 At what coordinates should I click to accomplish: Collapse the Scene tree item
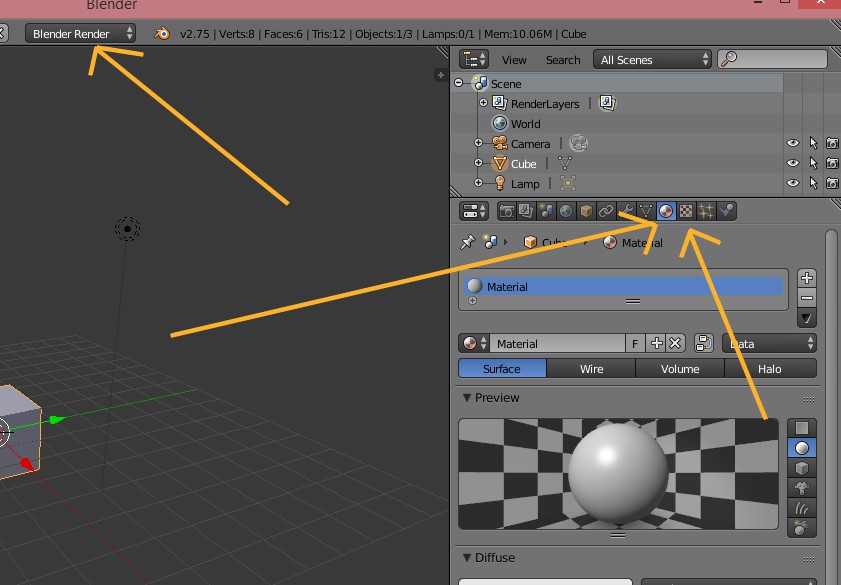pos(459,83)
